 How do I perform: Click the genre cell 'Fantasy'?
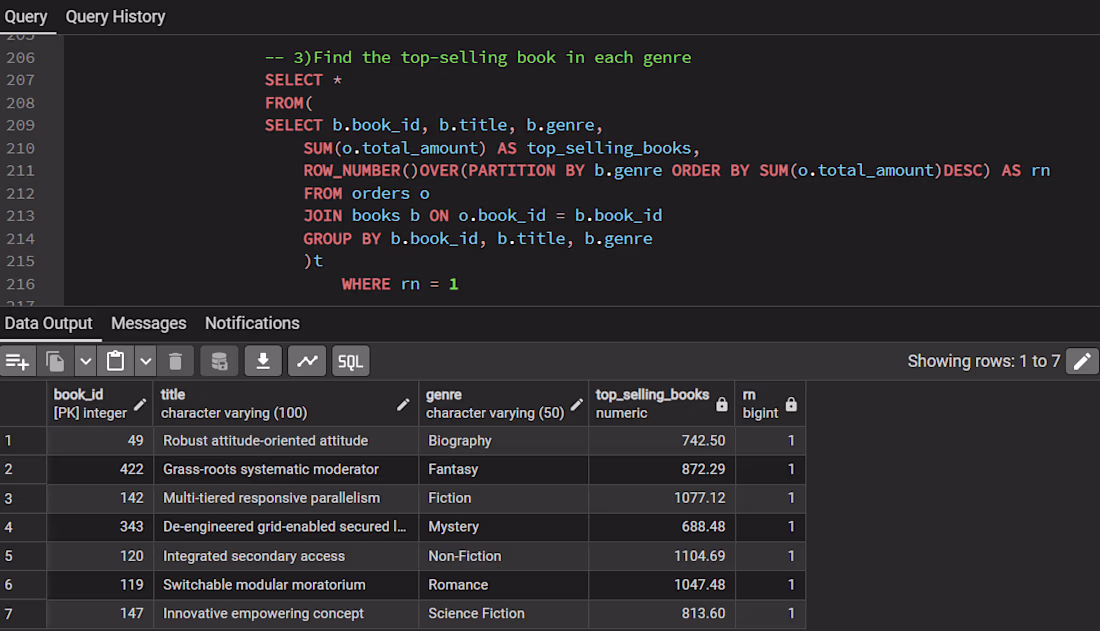click(x=504, y=470)
